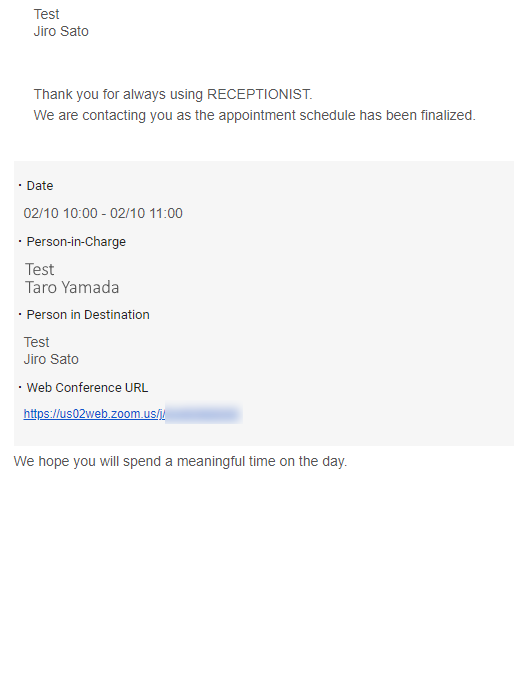Screen dimensions: 530x700
Task: Click Jiro Sato in the email greeting
Action: pos(61,32)
